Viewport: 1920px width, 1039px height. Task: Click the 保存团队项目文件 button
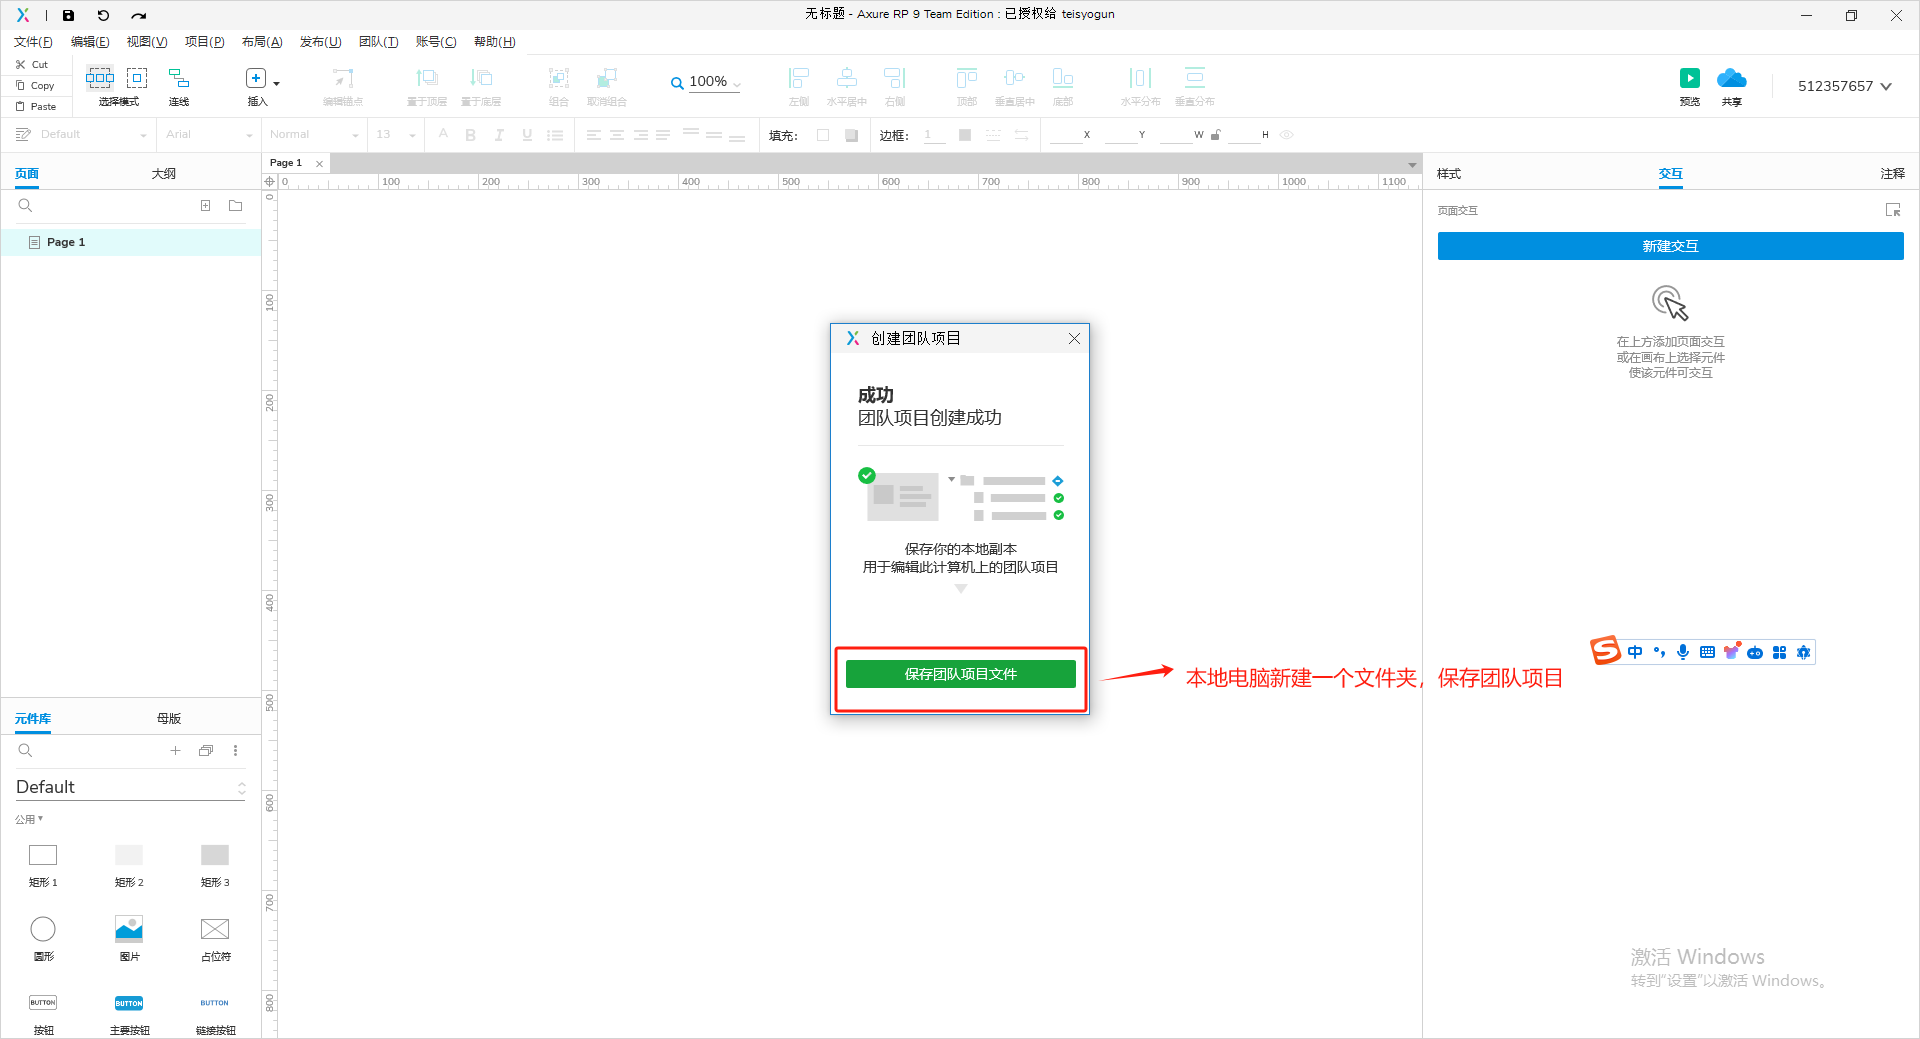(959, 674)
